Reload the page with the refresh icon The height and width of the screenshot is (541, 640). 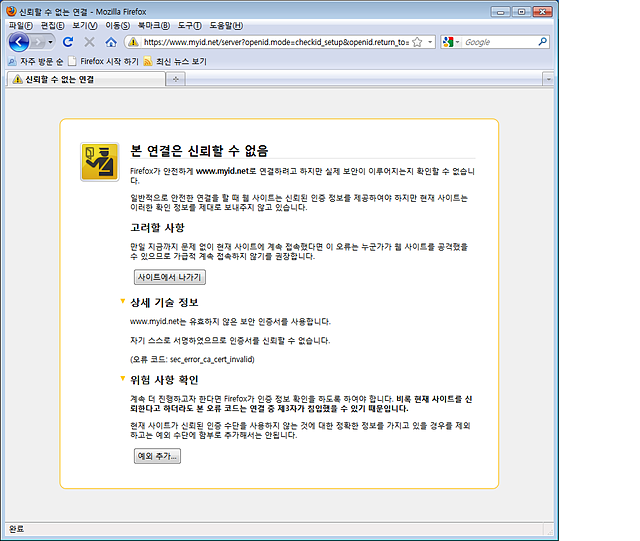coord(68,42)
